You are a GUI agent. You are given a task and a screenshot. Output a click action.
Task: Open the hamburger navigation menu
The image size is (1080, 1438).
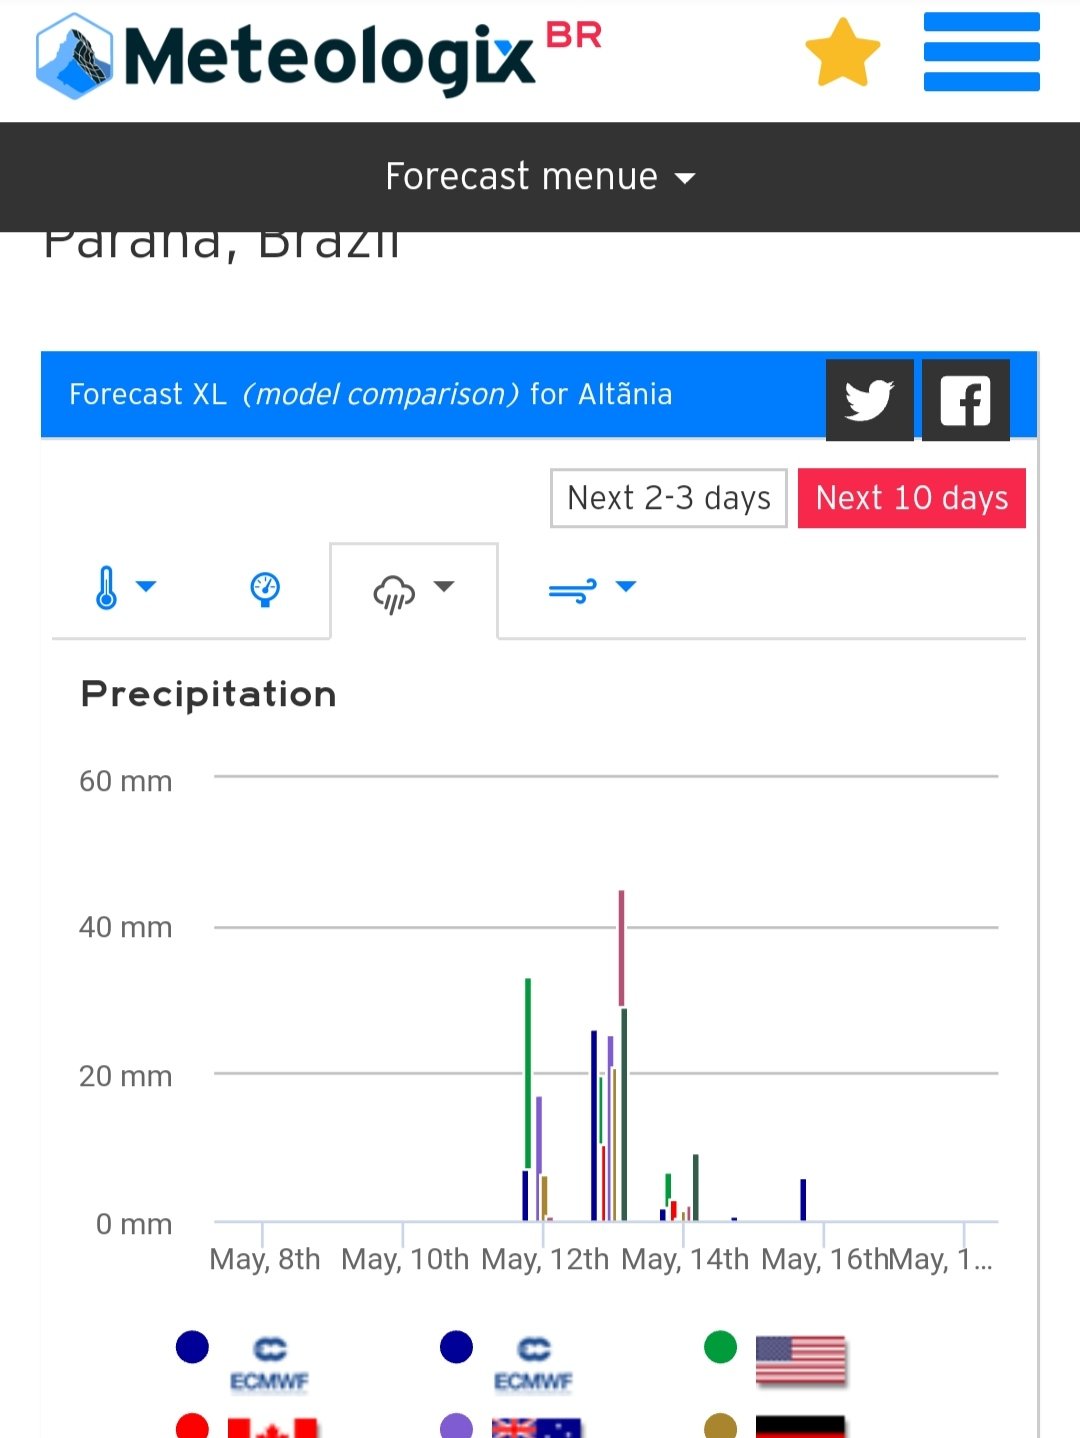[981, 51]
